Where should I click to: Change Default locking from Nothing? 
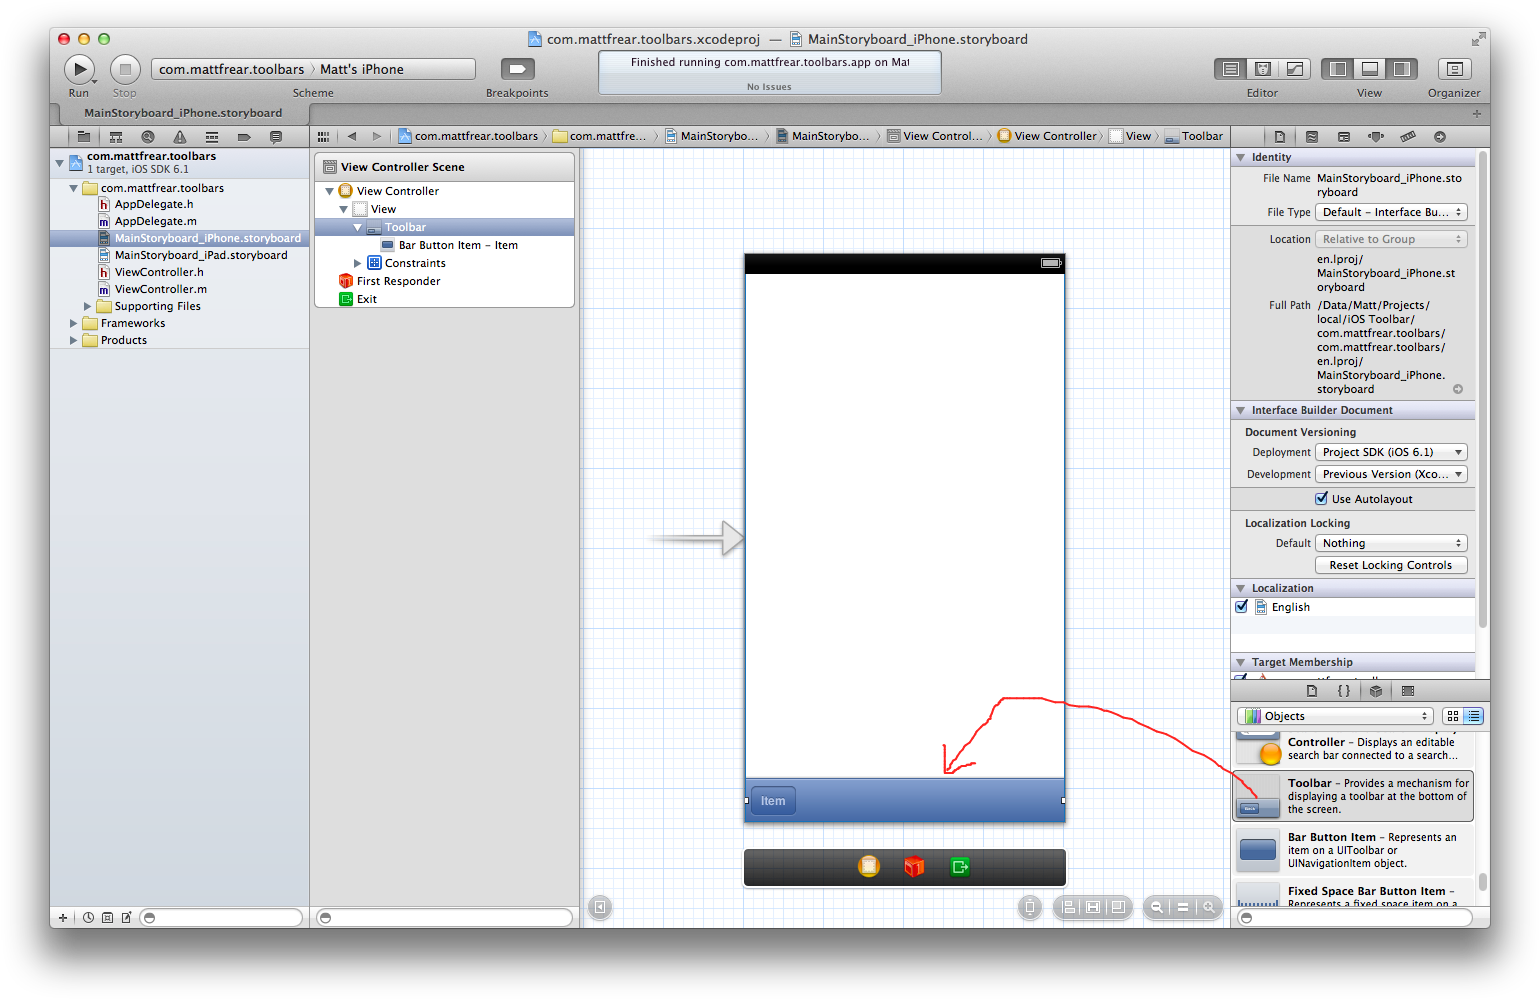pos(1391,543)
